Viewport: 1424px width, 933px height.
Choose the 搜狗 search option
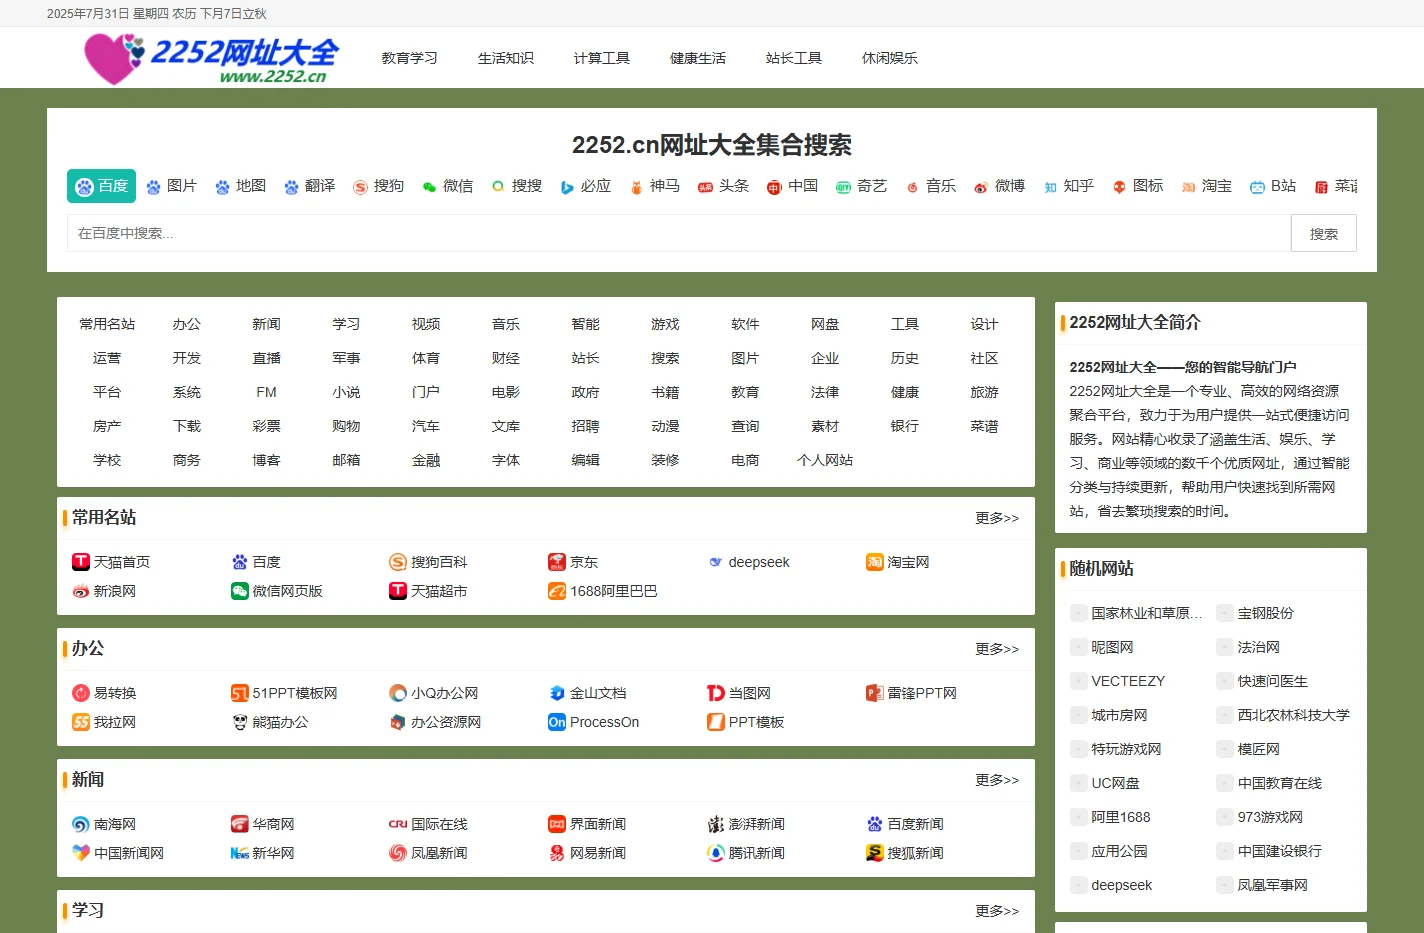[x=378, y=186]
